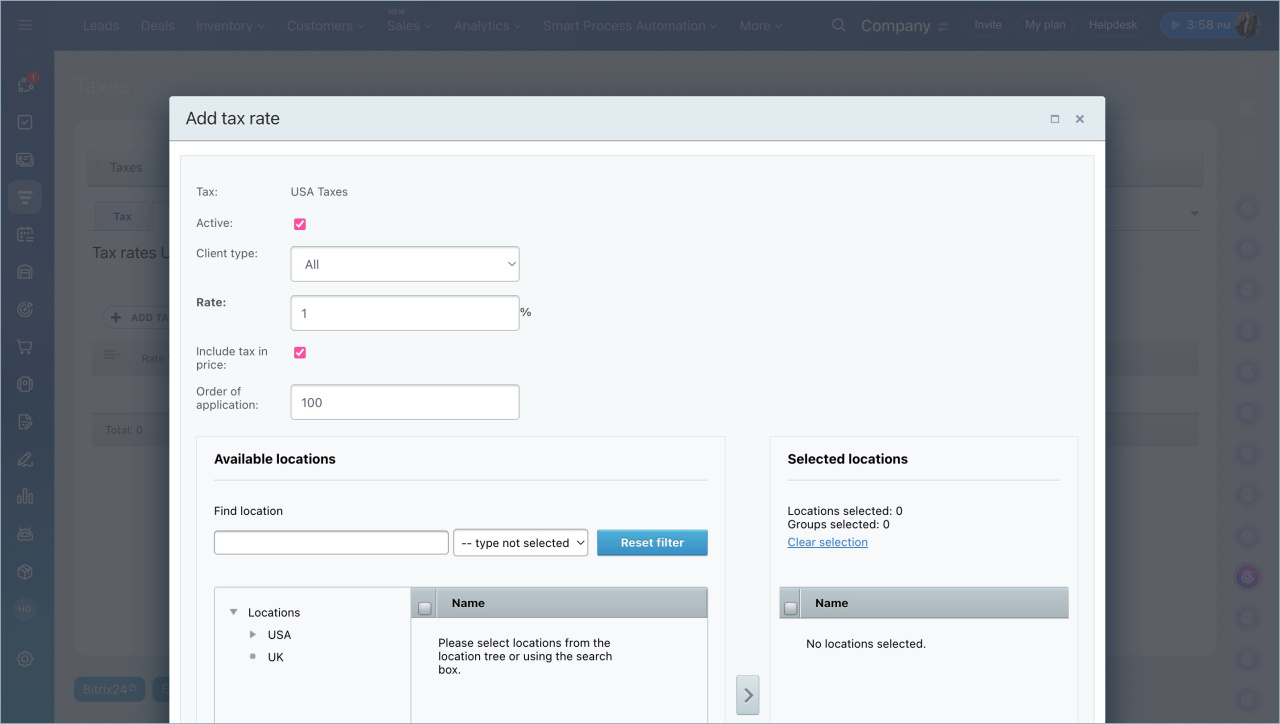Open the shopping cart icon in sidebar
This screenshot has width=1280, height=724.
25,347
